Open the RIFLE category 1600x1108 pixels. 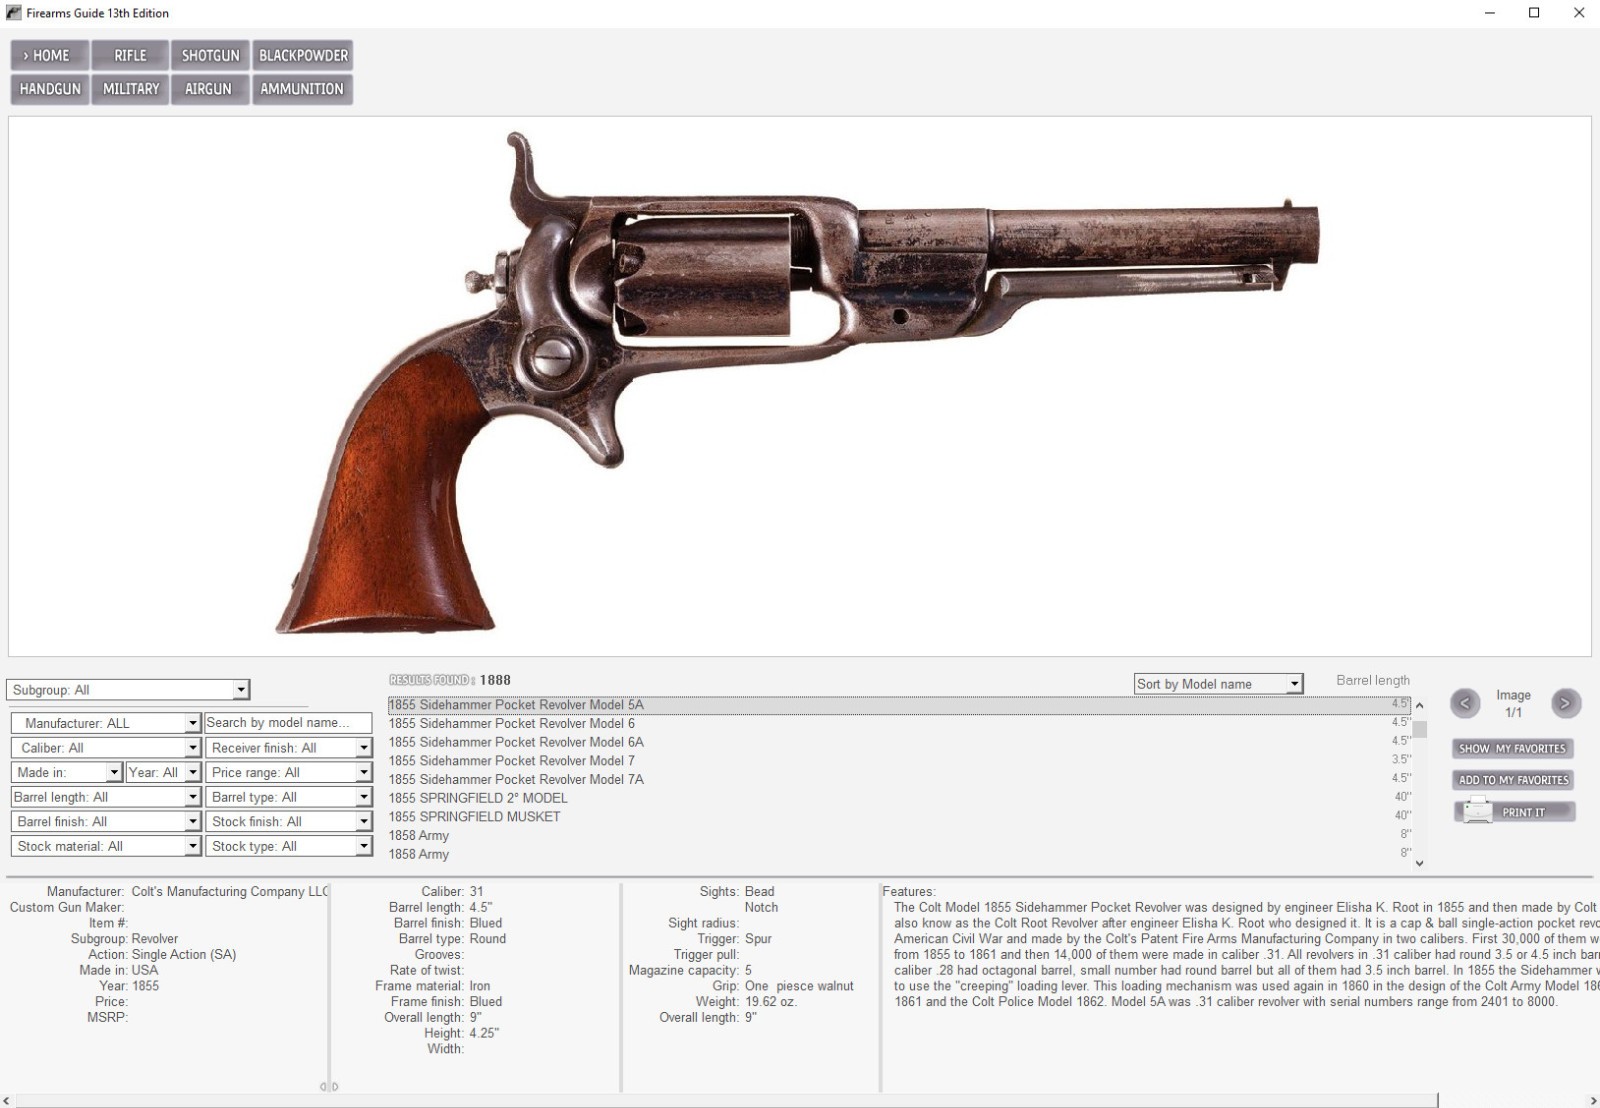point(130,55)
